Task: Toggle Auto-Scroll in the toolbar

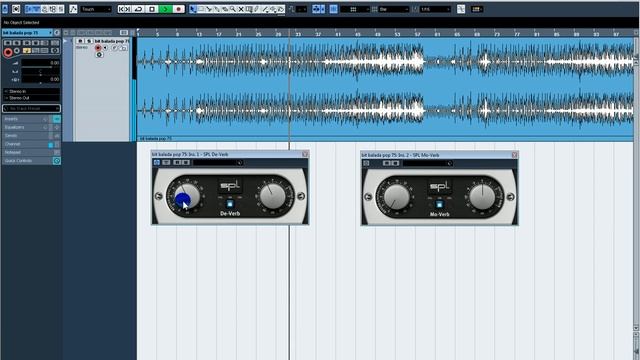Action: point(316,9)
